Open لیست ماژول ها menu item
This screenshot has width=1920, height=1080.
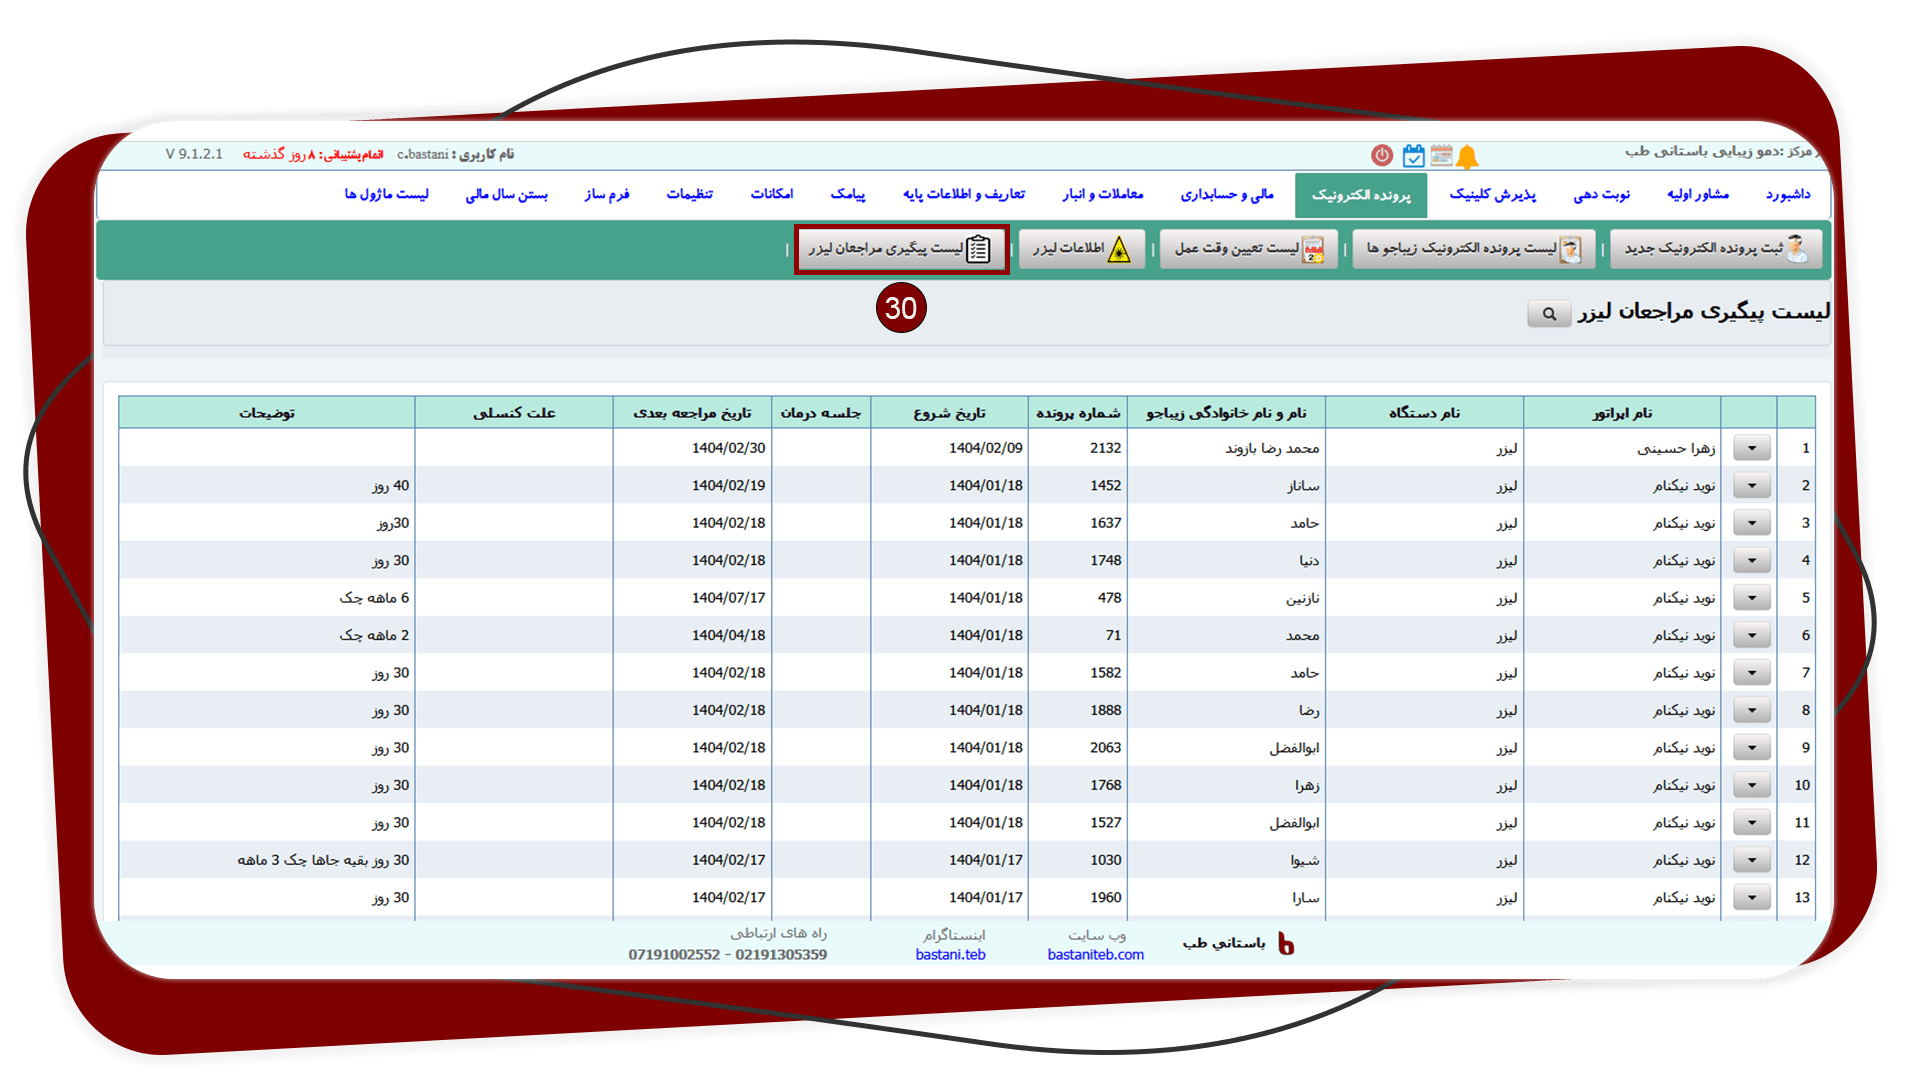[387, 194]
